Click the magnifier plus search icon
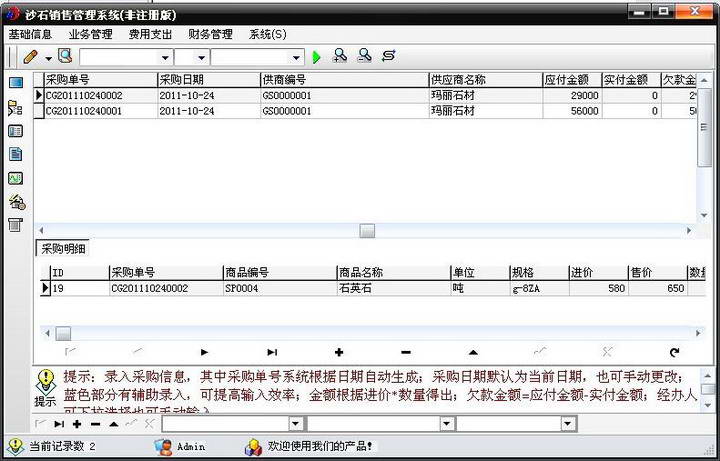Image resolution: width=720 pixels, height=461 pixels. pos(340,56)
